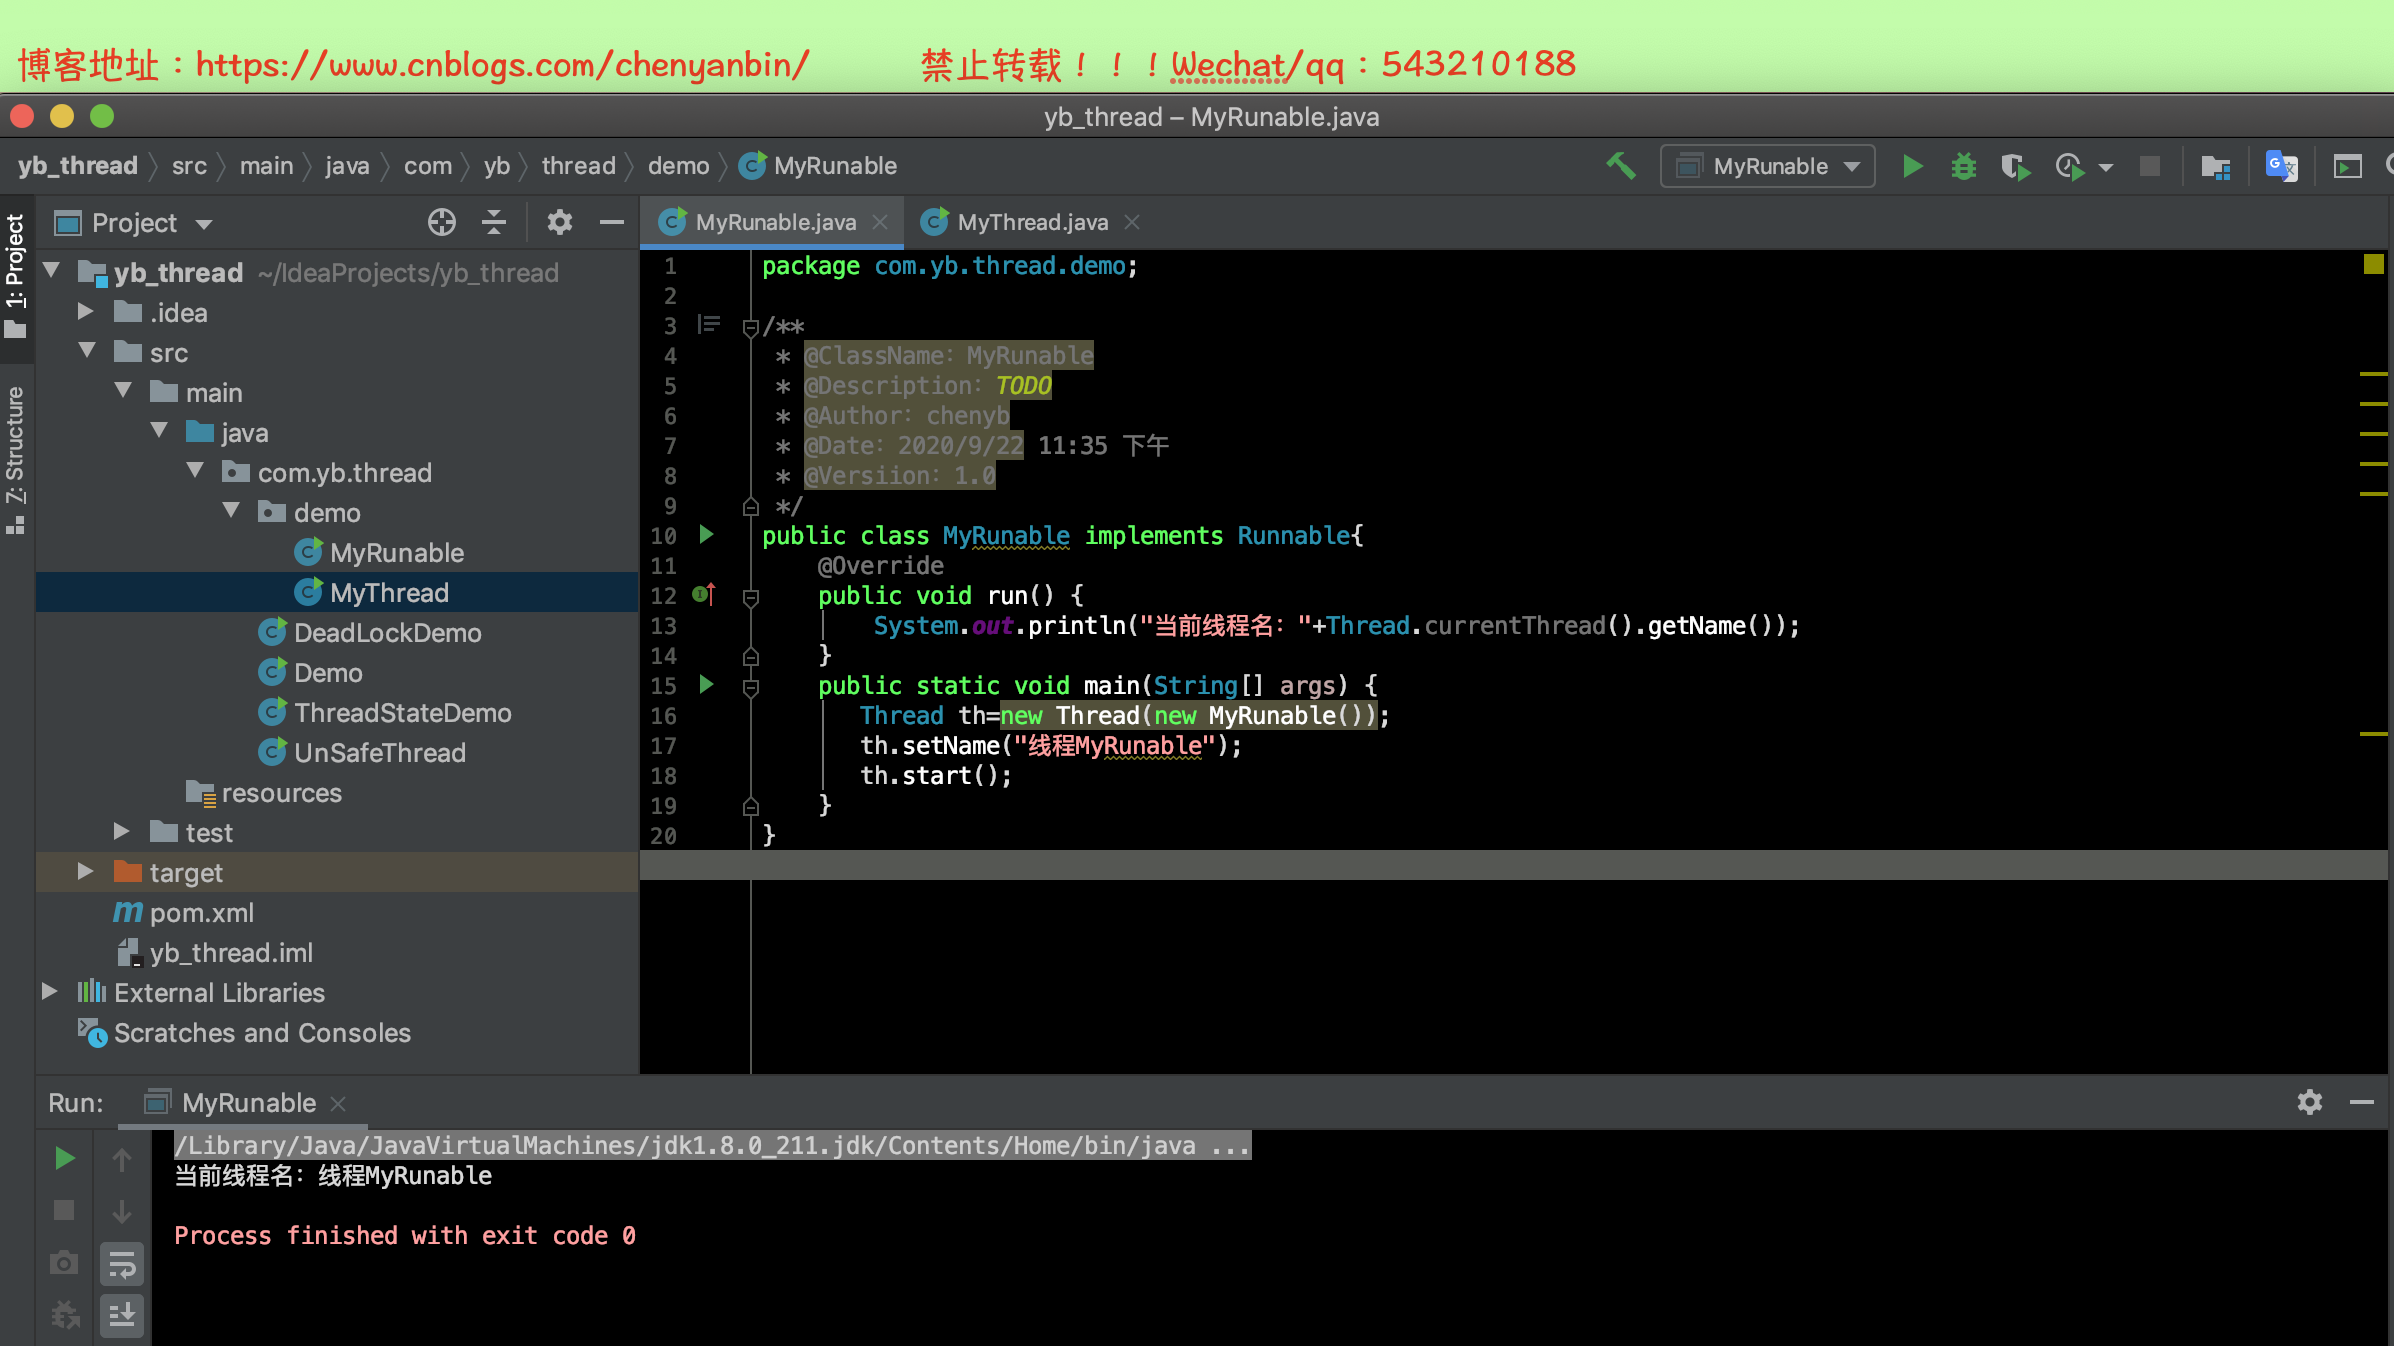
Task: Click warning stripe mark near line 17
Action: [2373, 734]
